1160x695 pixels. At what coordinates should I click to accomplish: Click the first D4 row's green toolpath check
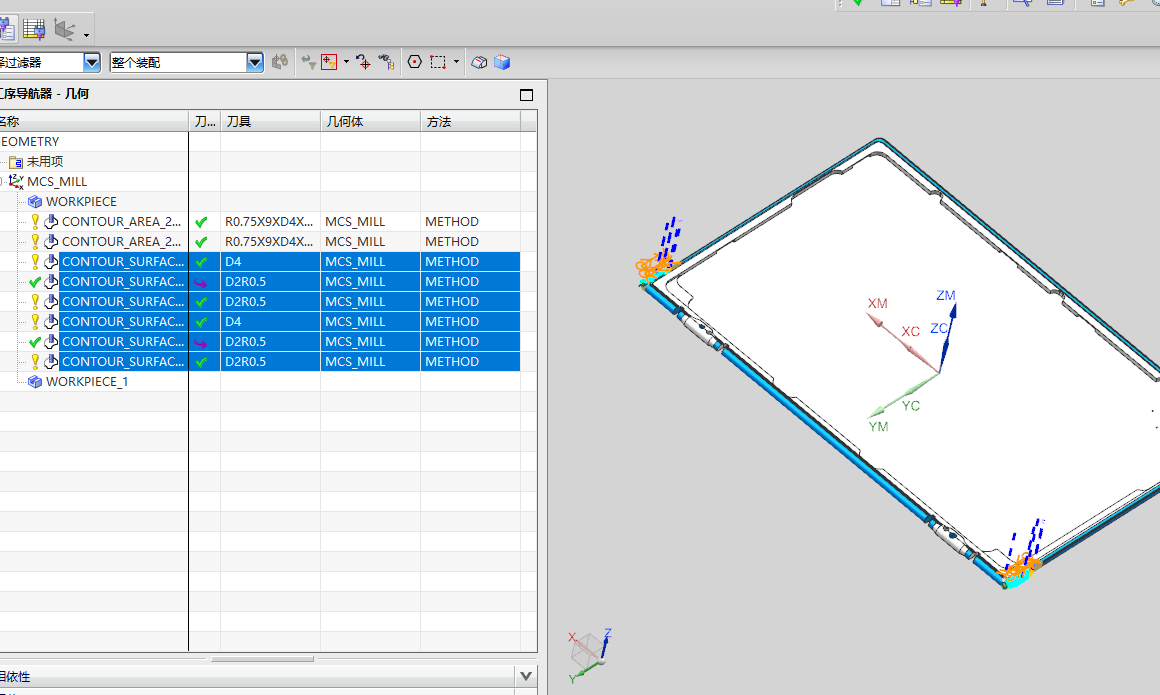click(201, 262)
